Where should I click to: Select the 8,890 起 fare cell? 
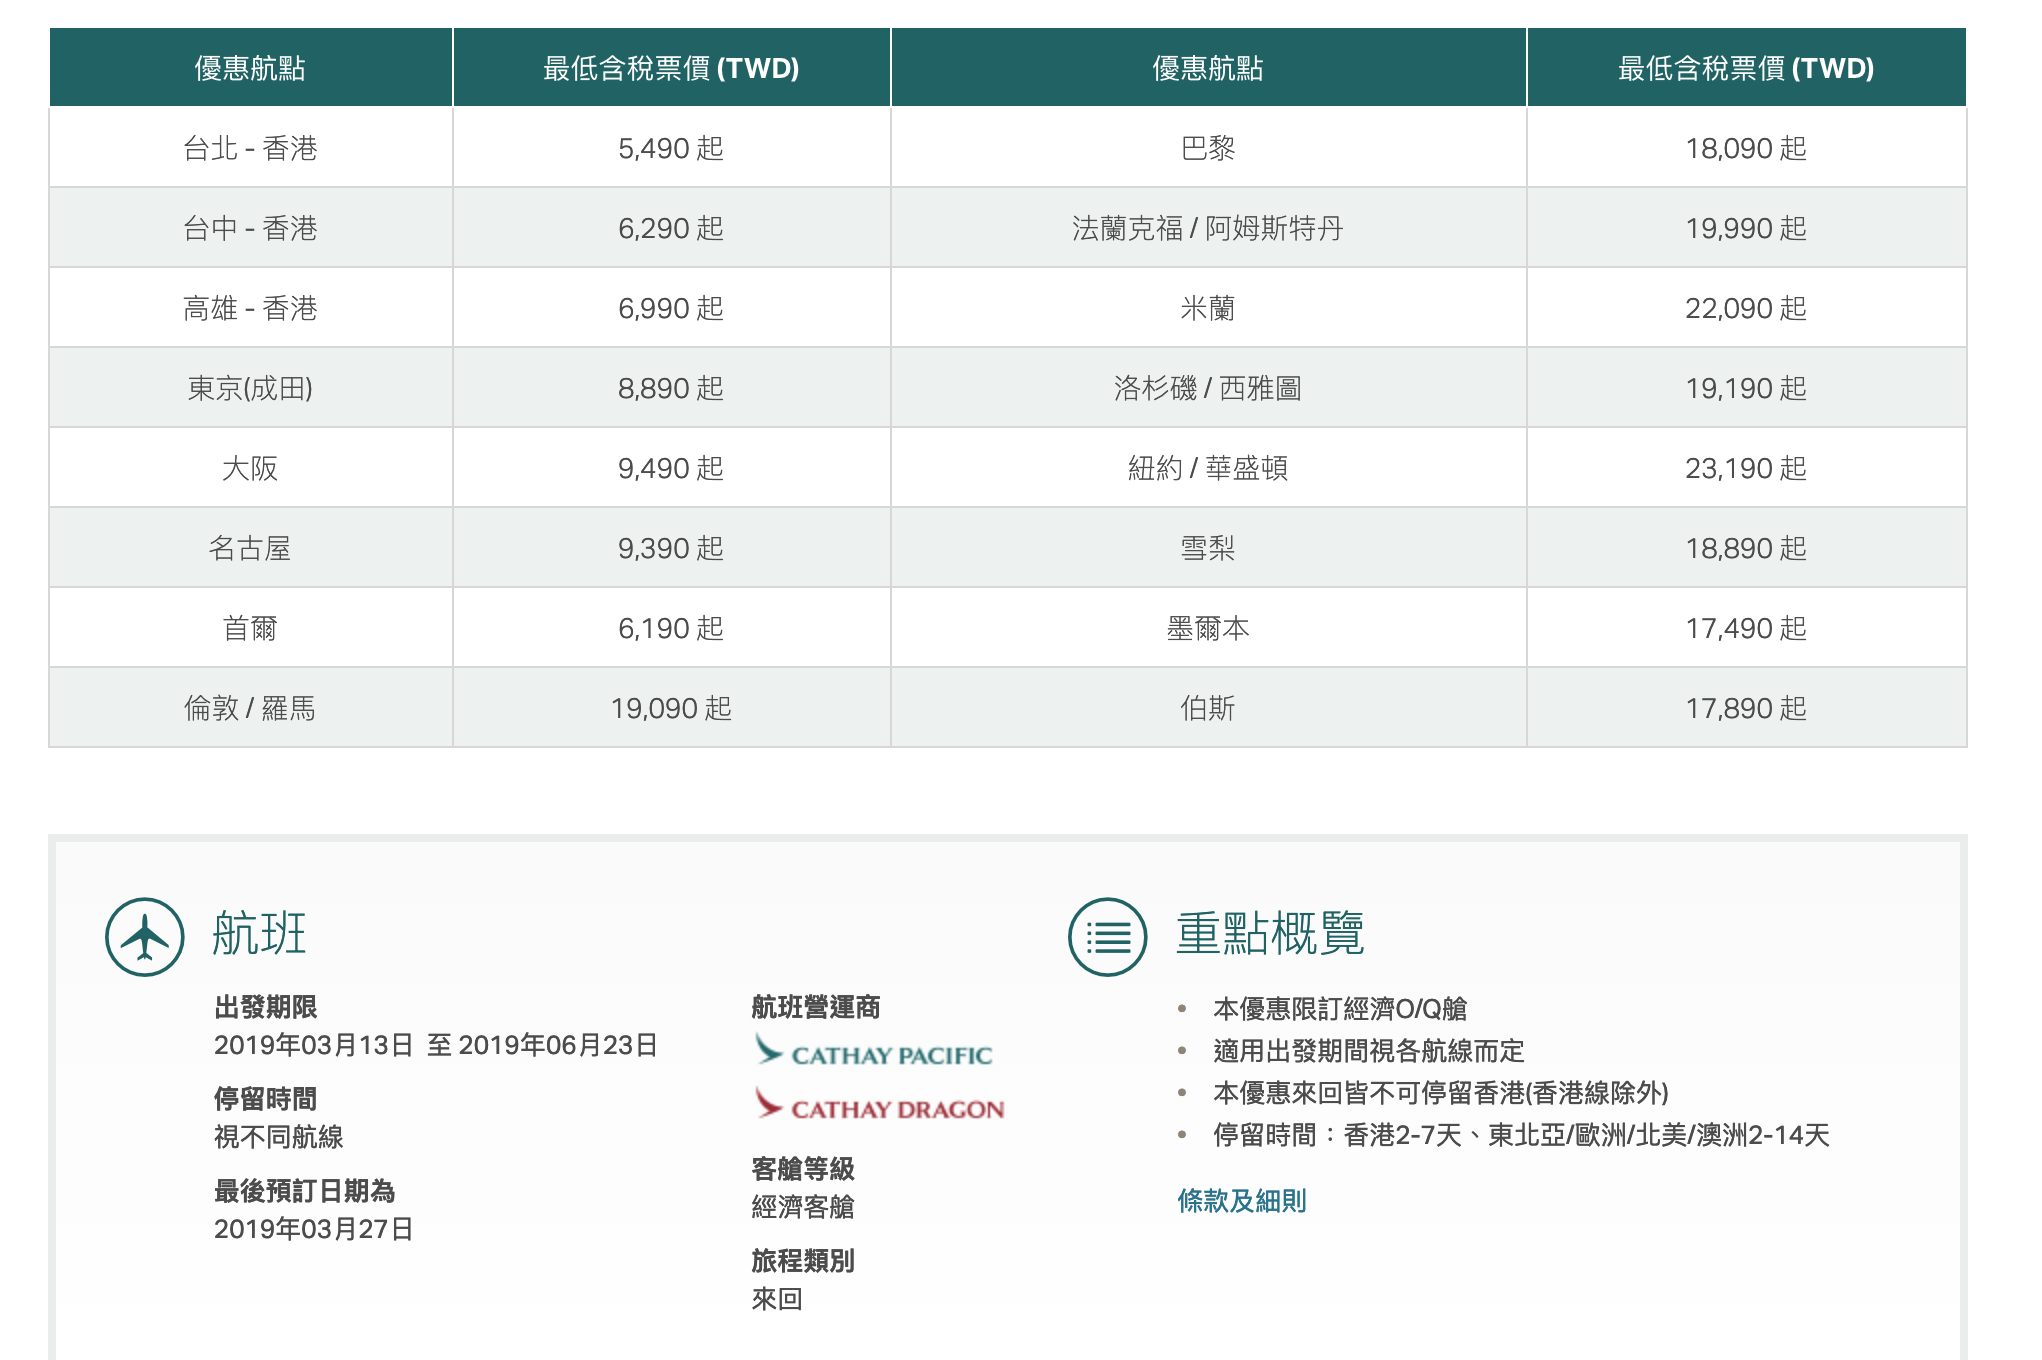(671, 388)
